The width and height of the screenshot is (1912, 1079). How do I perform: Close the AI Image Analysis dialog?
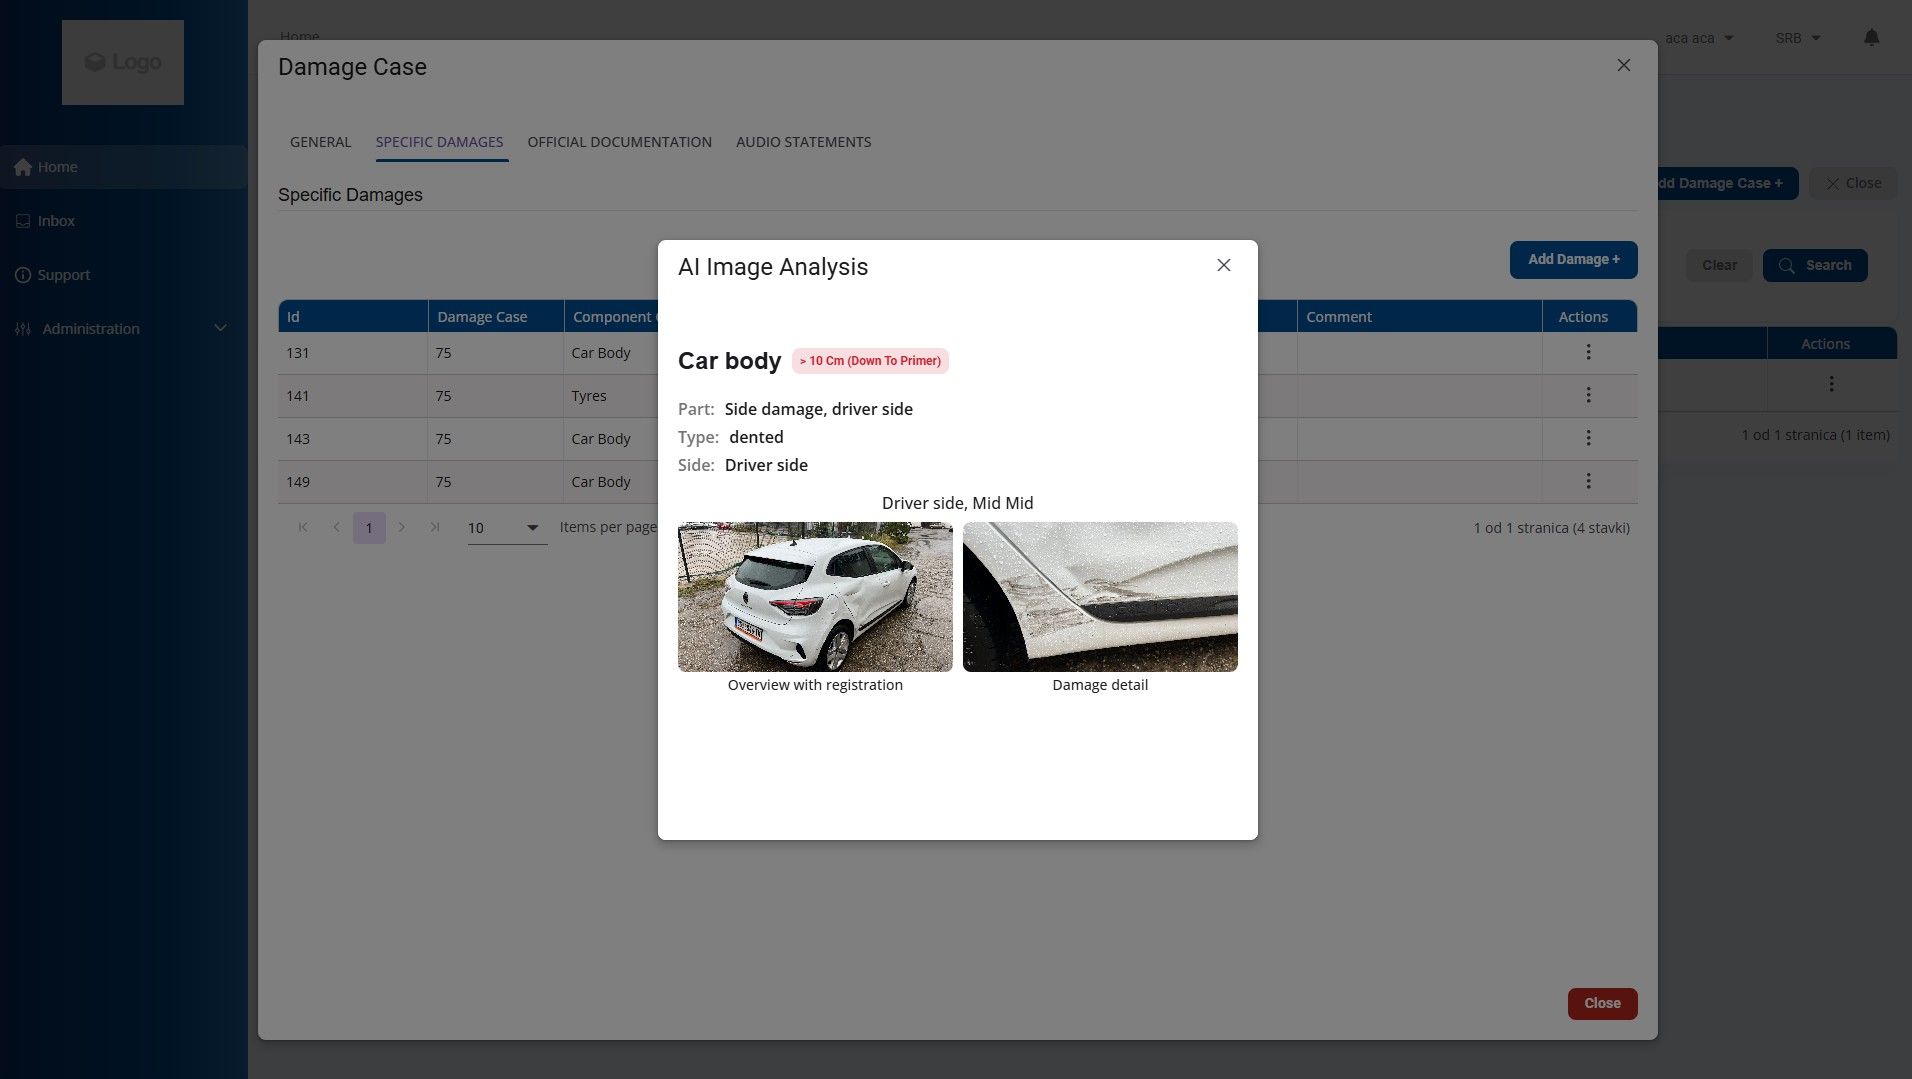point(1223,265)
